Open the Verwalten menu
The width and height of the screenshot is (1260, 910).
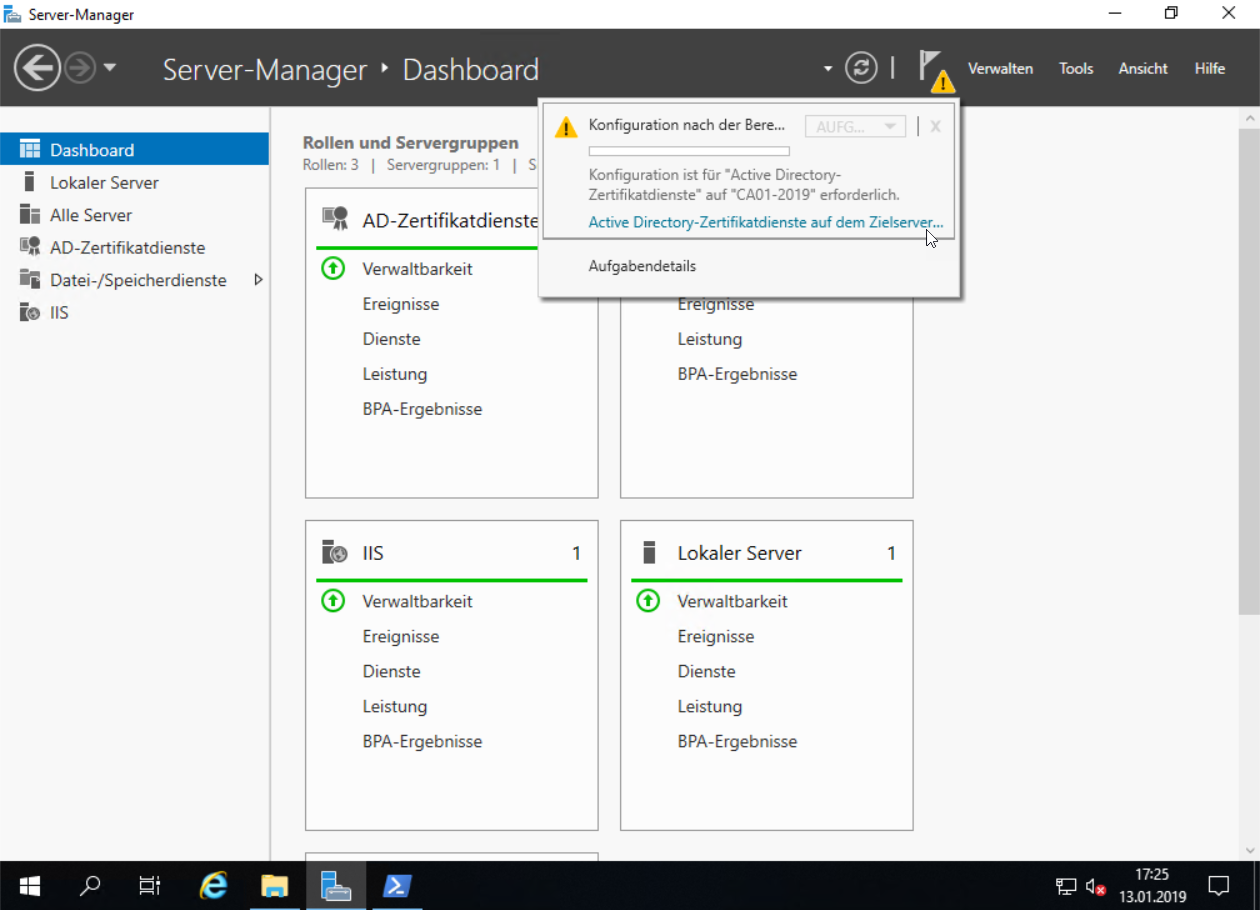coord(1000,69)
